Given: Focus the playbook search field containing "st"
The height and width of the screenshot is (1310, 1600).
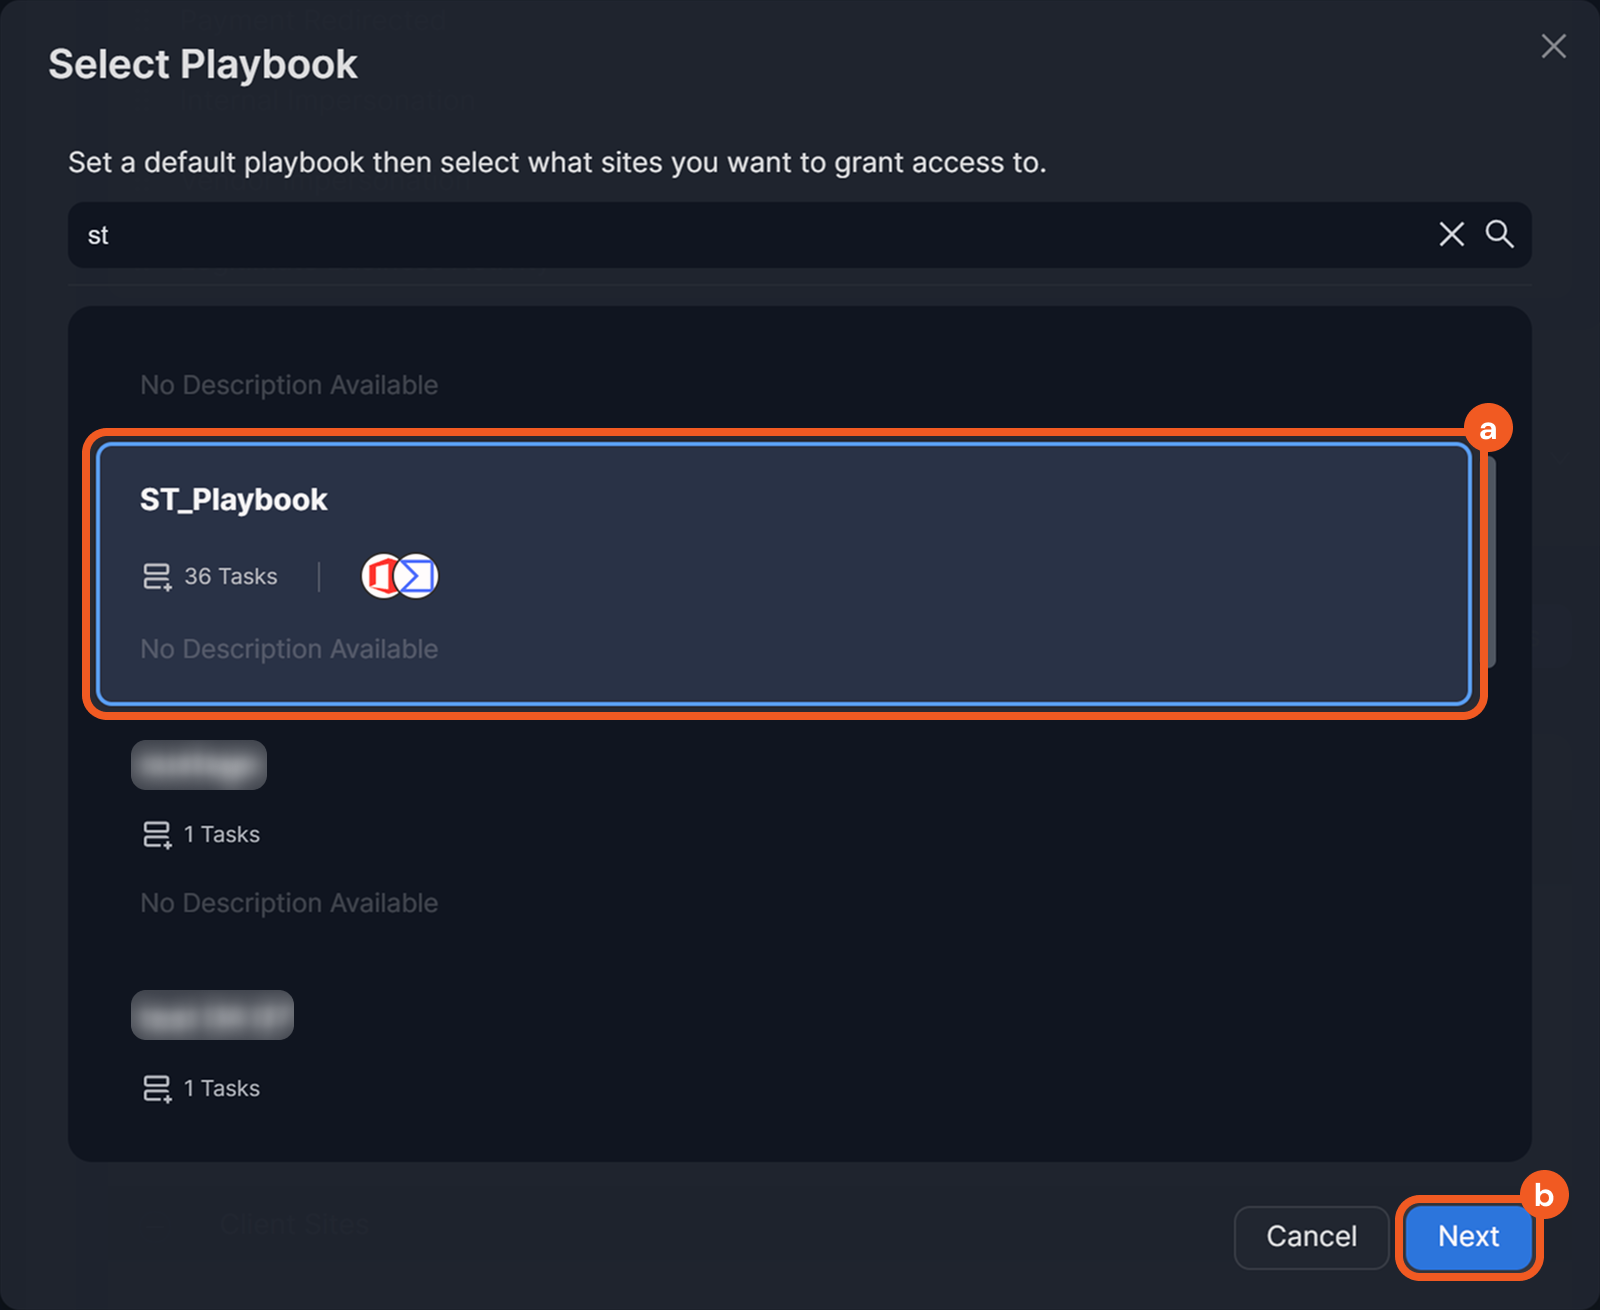Looking at the screenshot, I should coord(700,235).
